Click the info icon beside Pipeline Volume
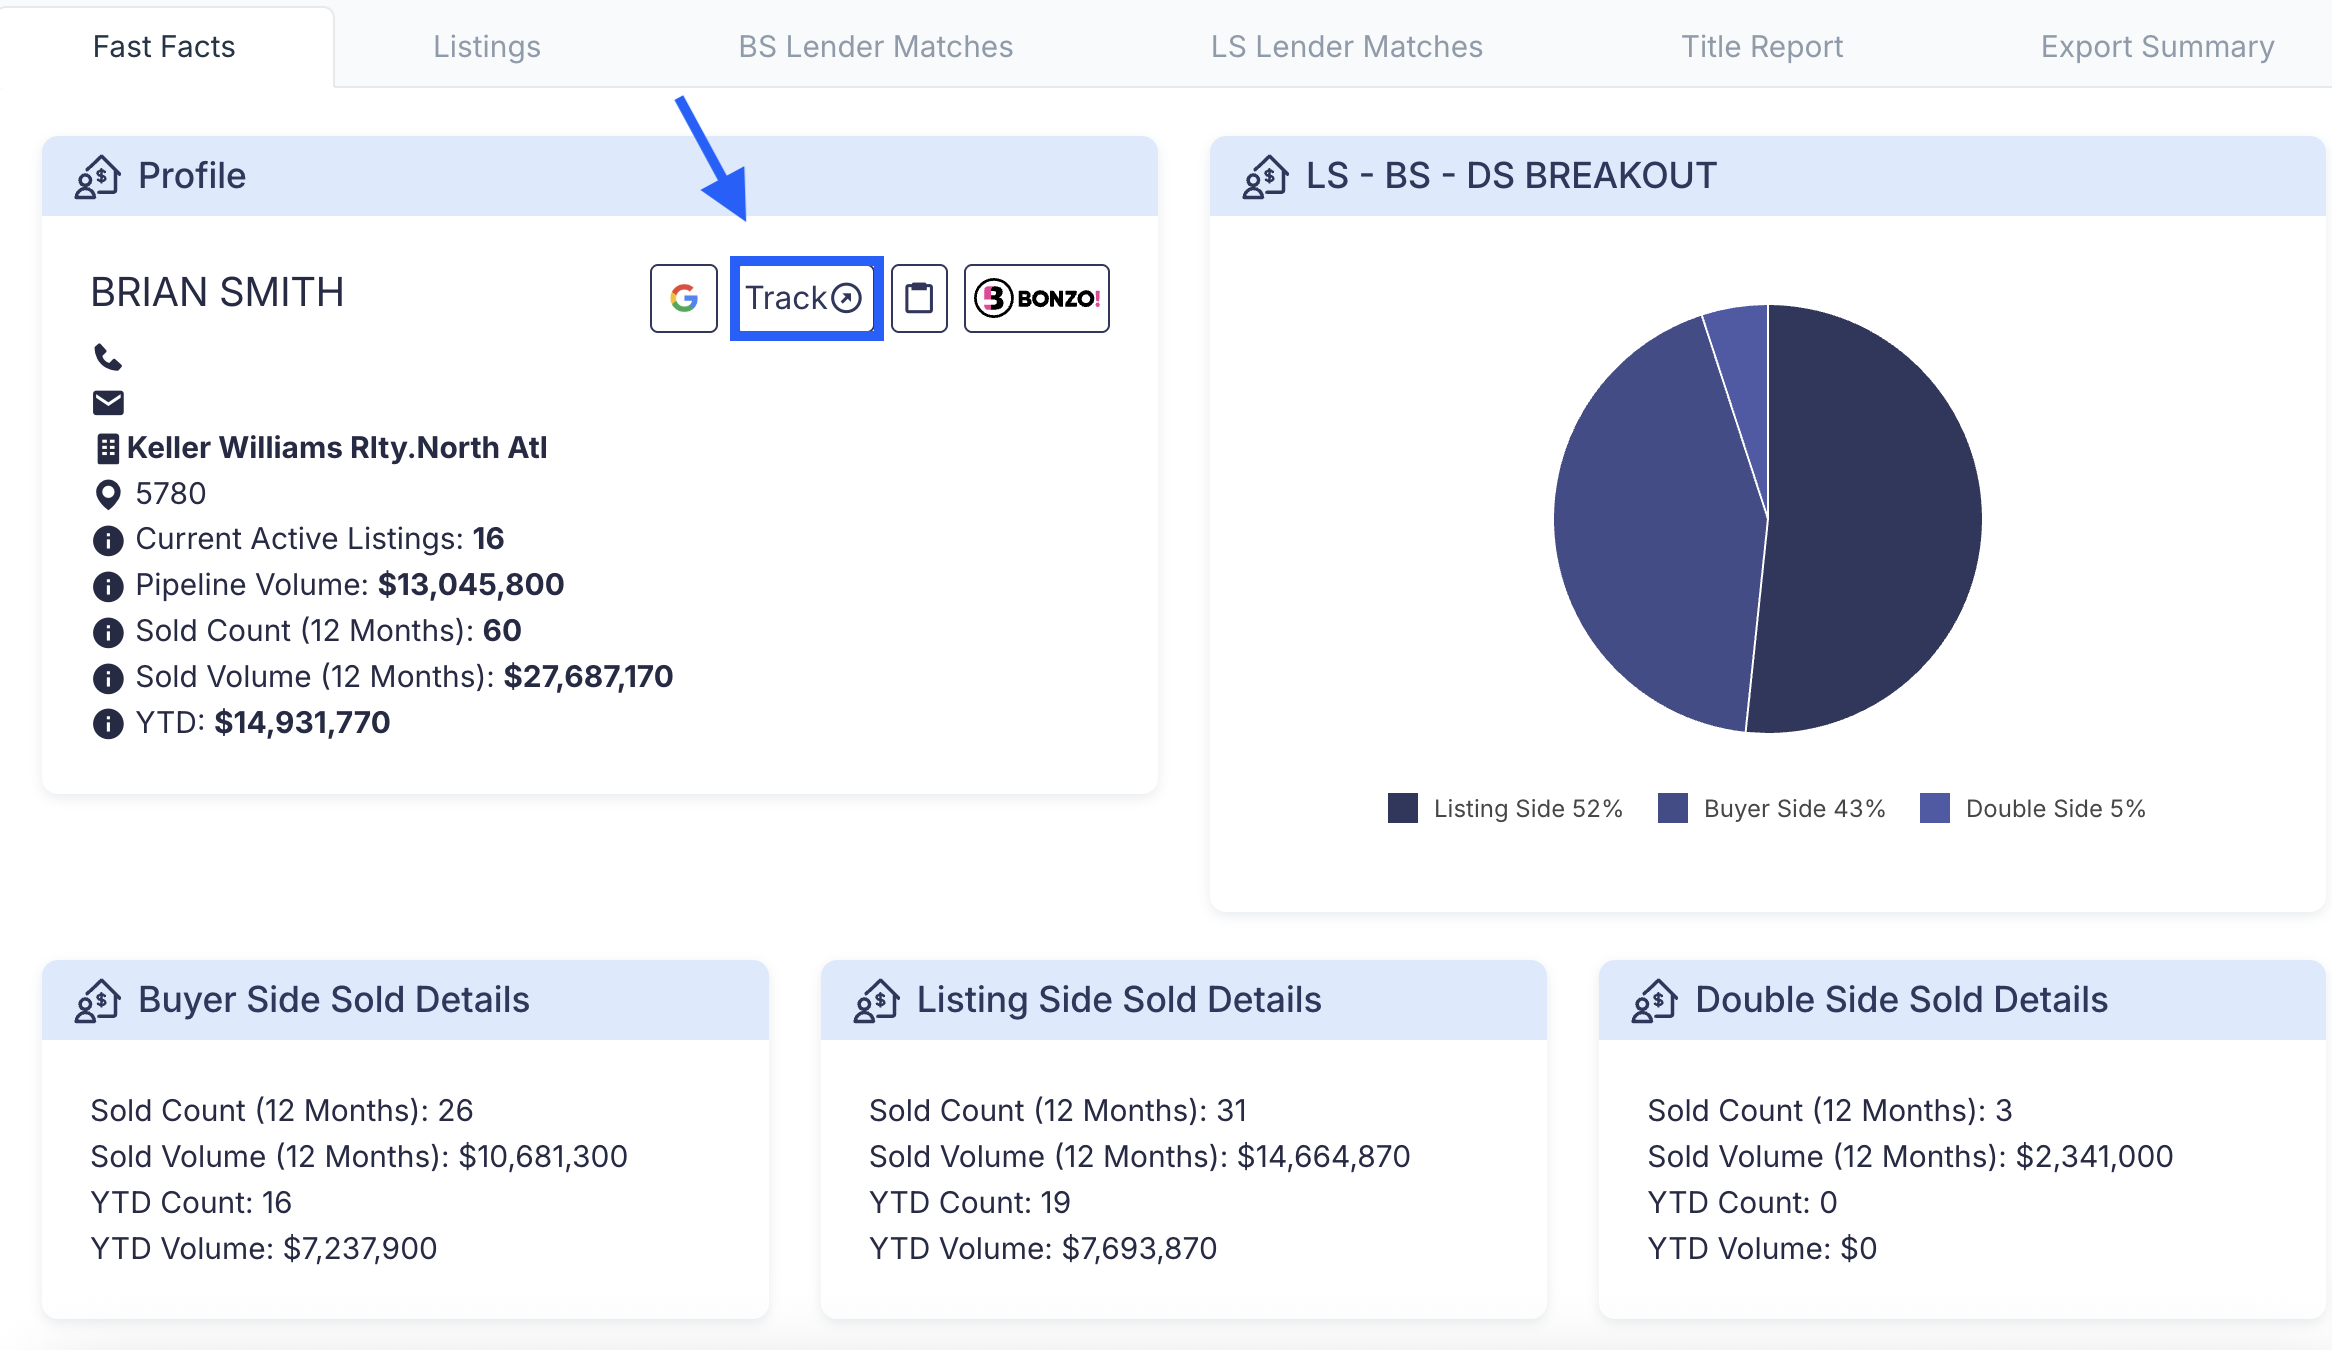This screenshot has width=2332, height=1350. 108,586
